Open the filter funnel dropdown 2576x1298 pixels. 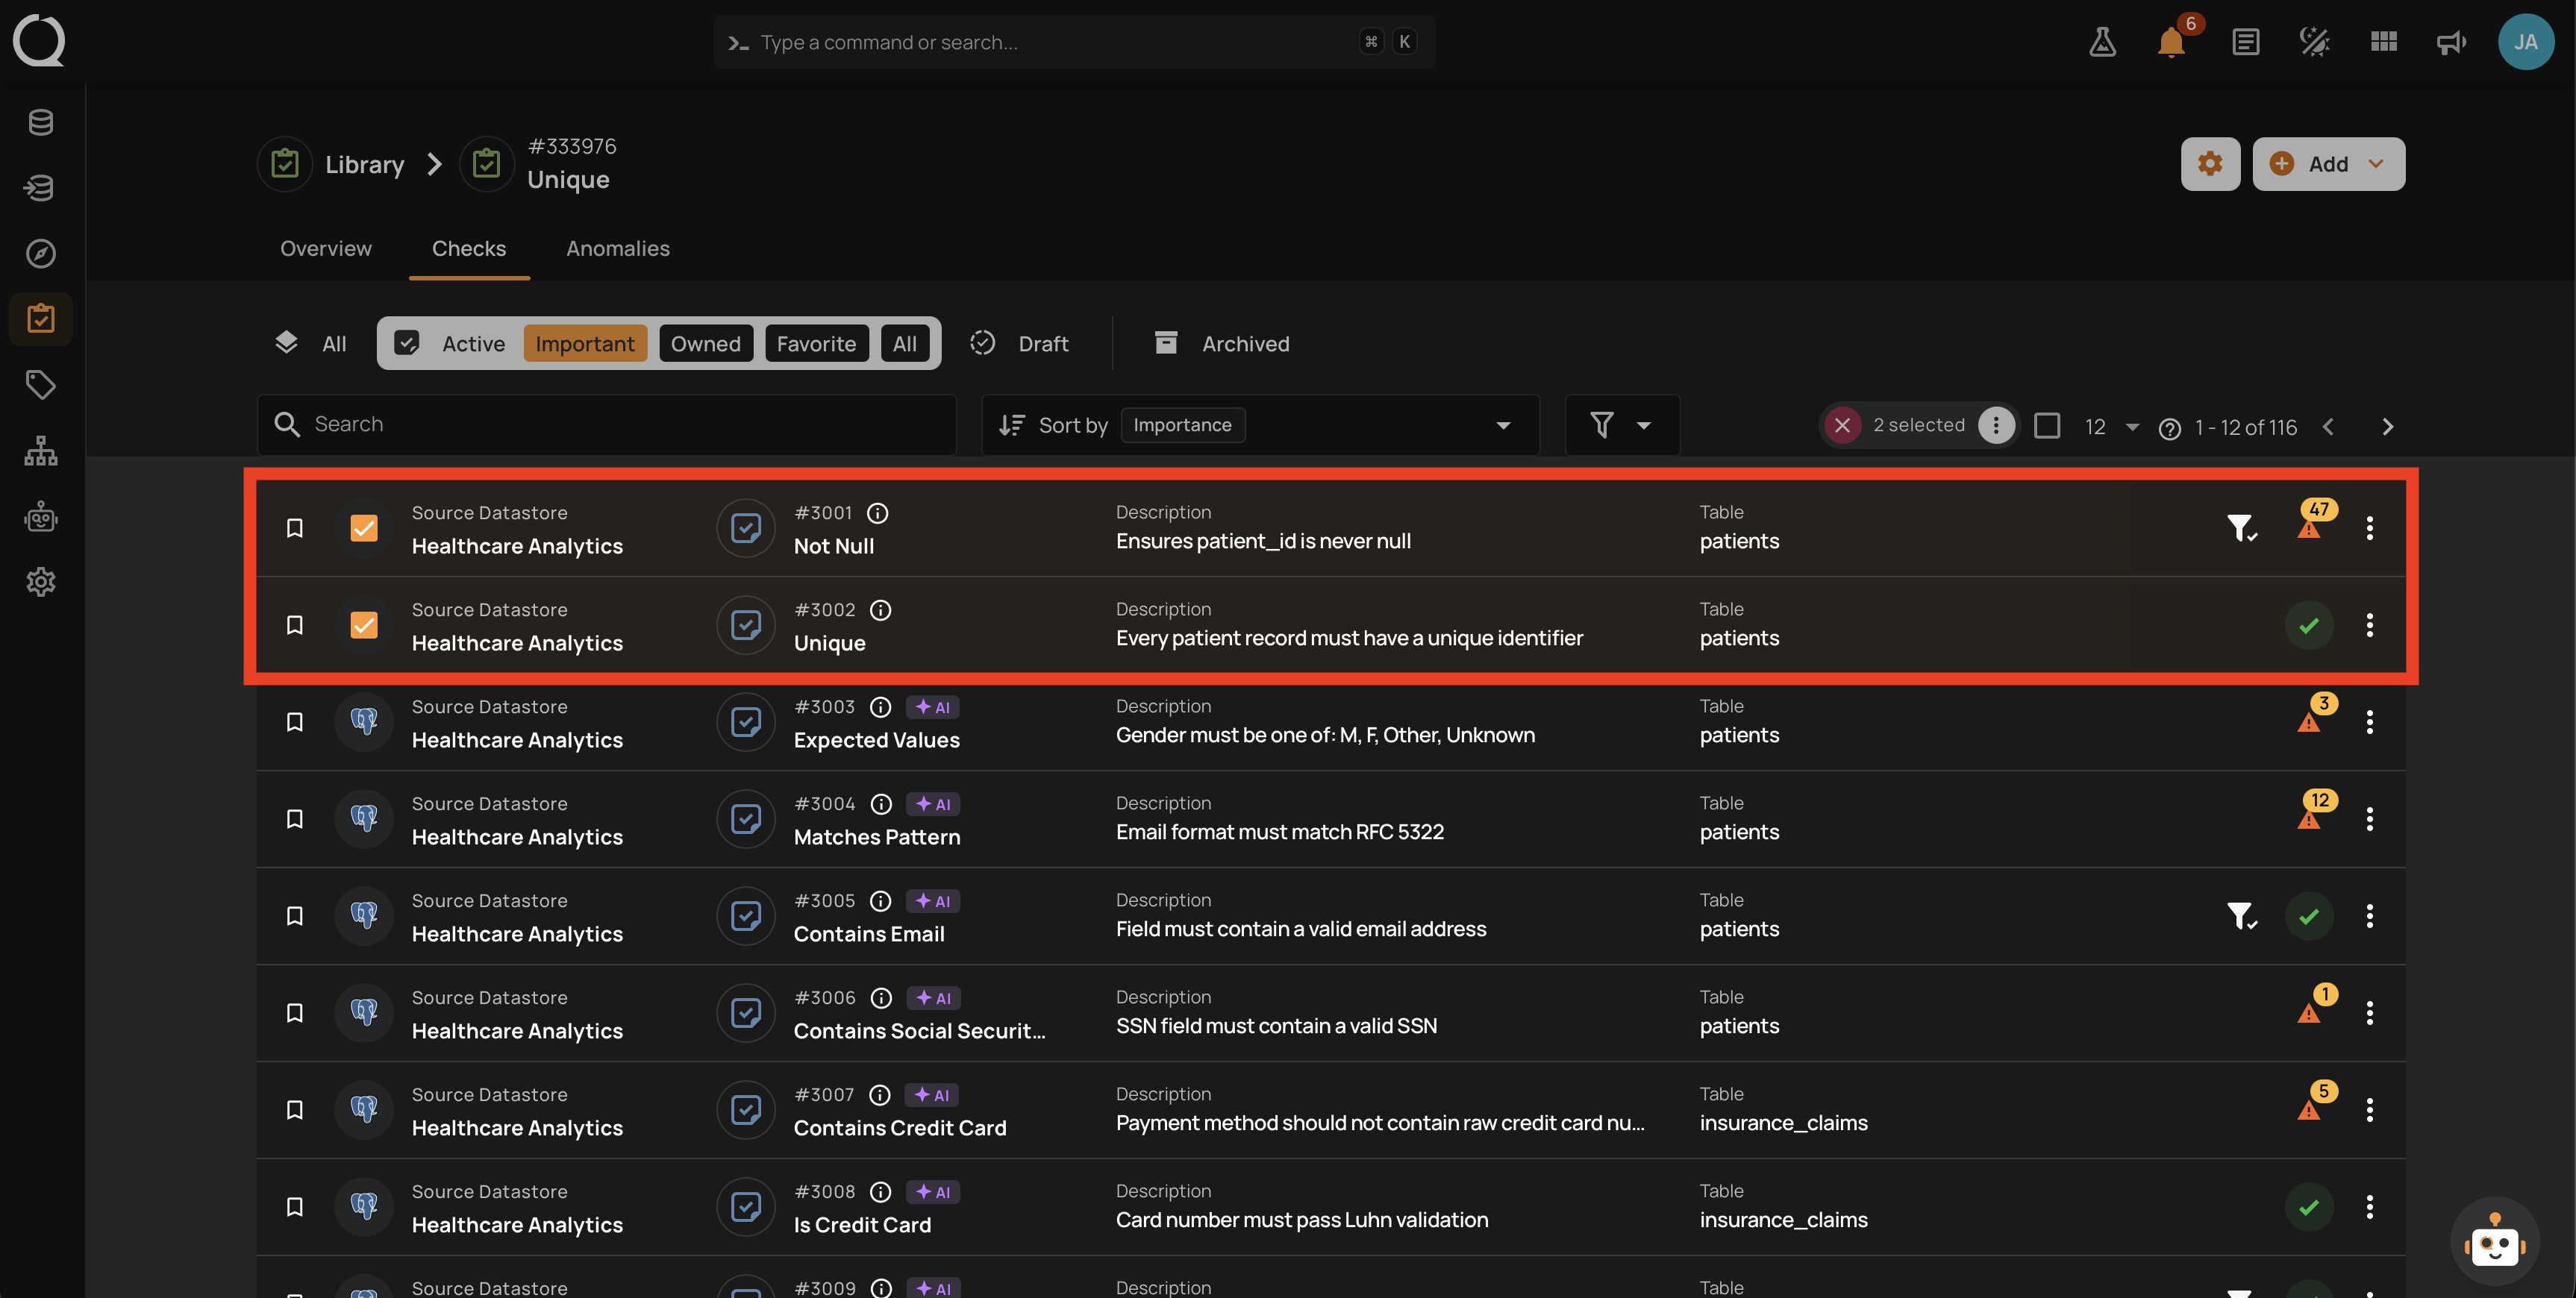click(1621, 425)
